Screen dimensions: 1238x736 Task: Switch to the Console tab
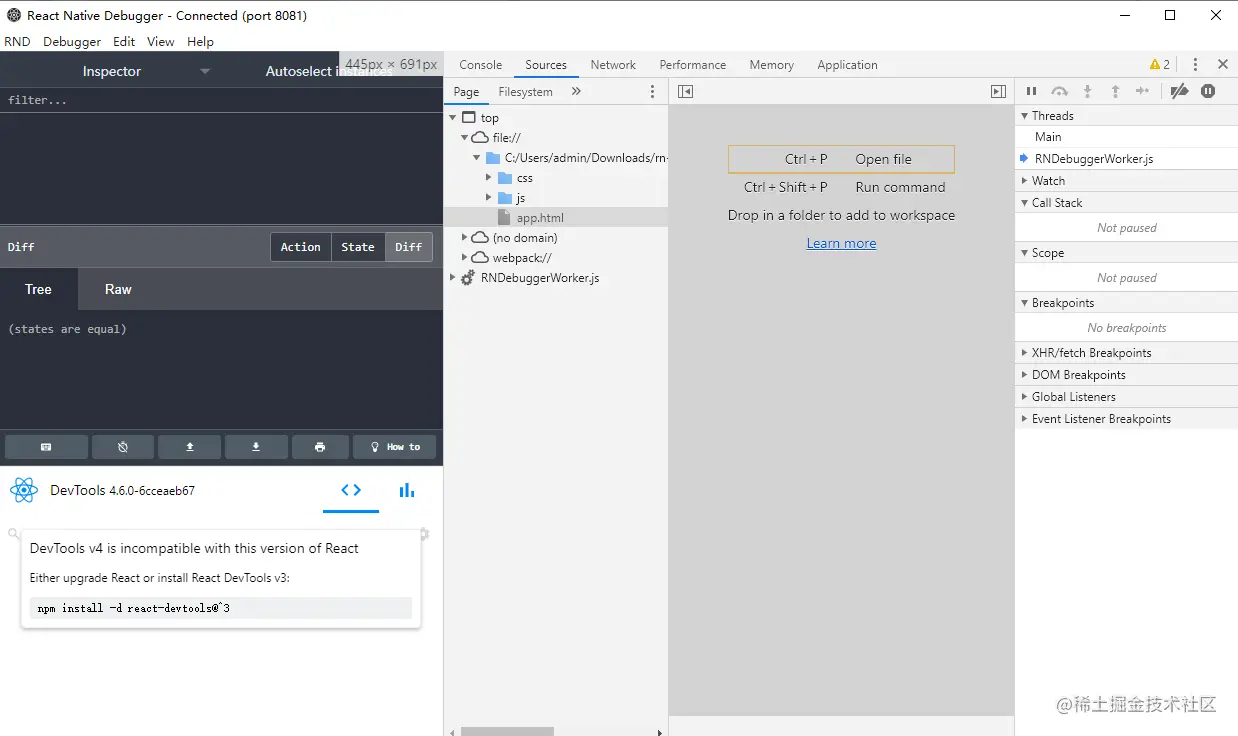(x=480, y=65)
